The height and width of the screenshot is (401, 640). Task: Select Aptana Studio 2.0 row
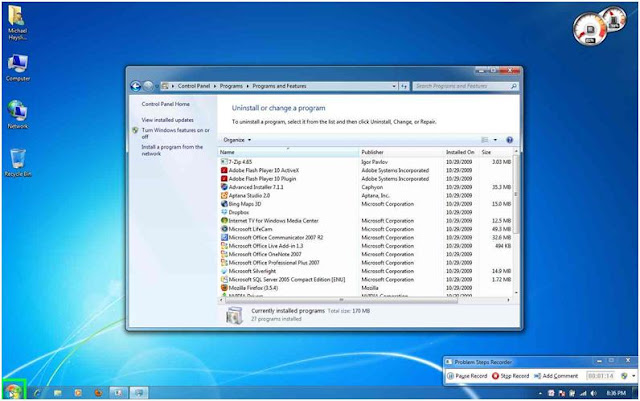pos(365,196)
